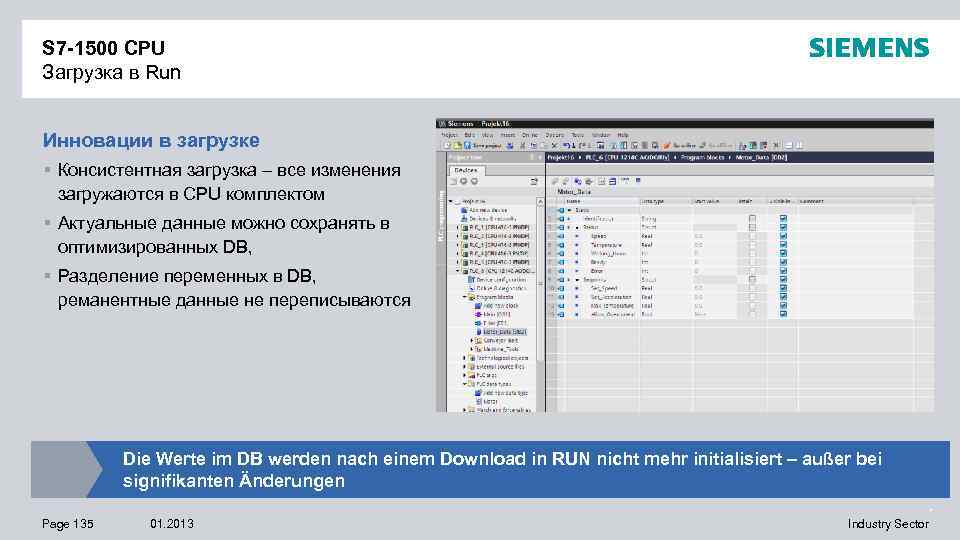Open the Insert menu
The image size is (960, 540).
(x=508, y=135)
